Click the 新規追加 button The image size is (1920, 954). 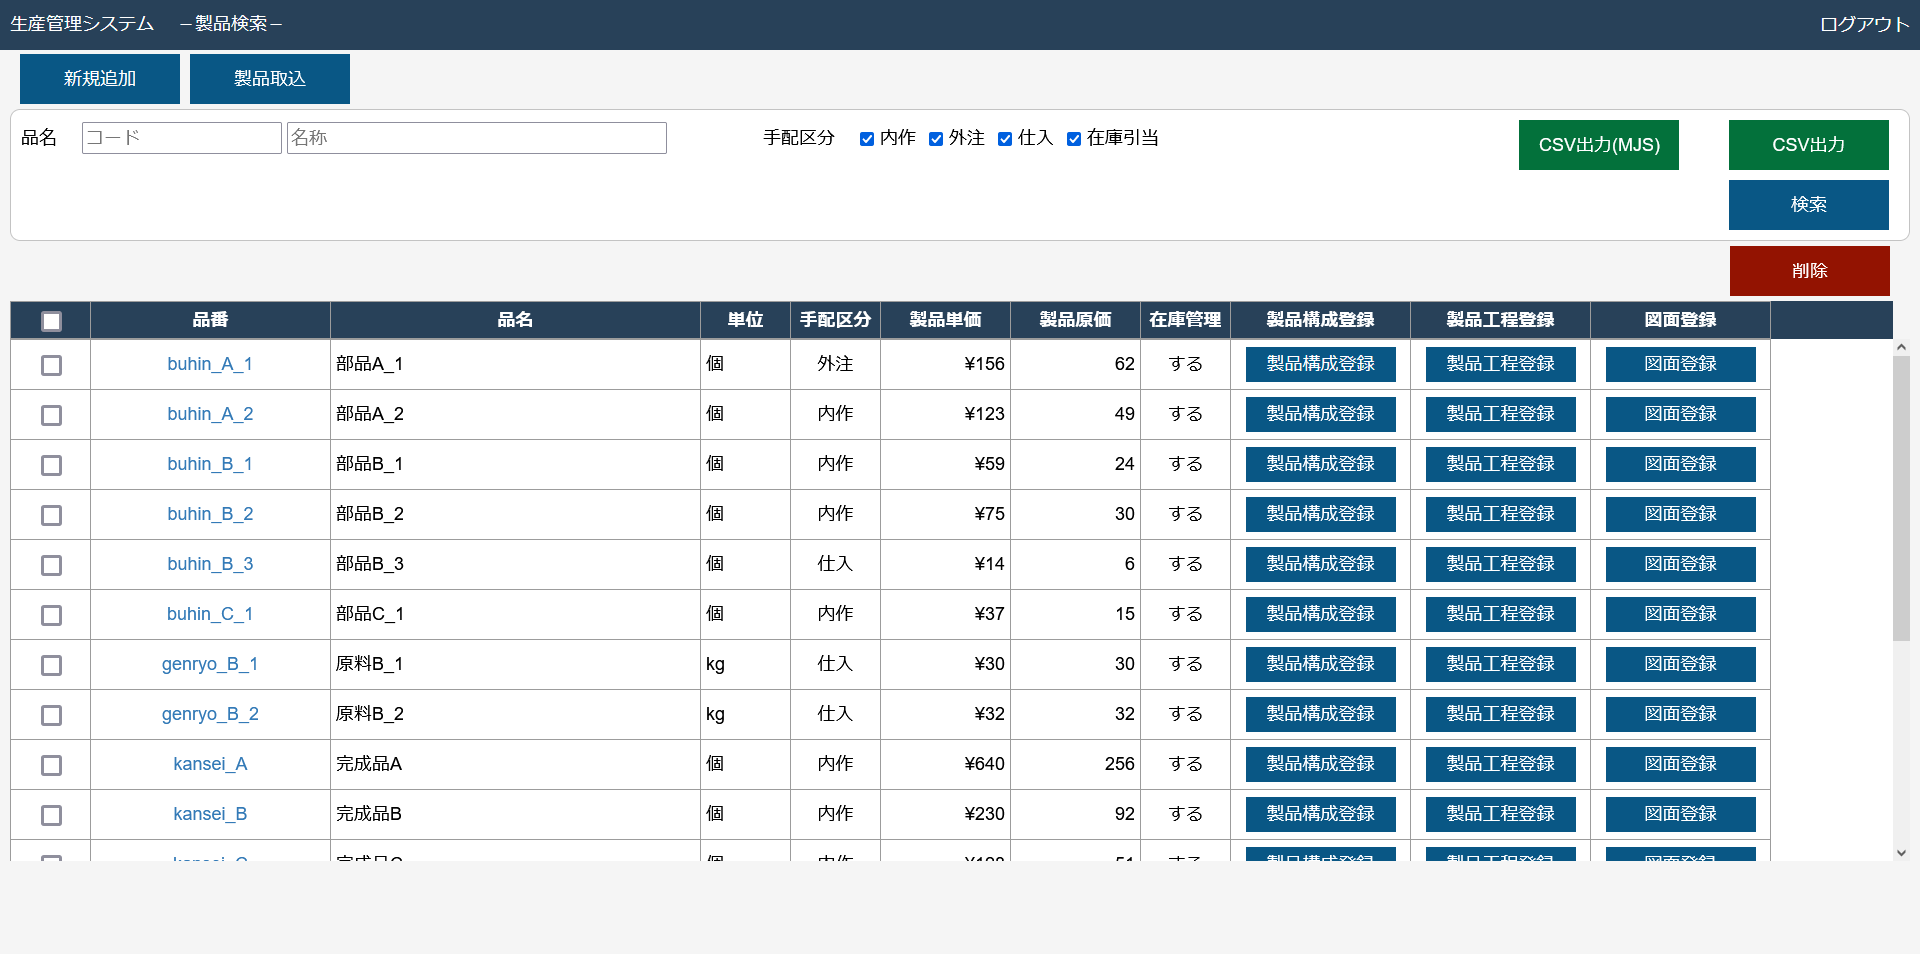pyautogui.click(x=100, y=79)
